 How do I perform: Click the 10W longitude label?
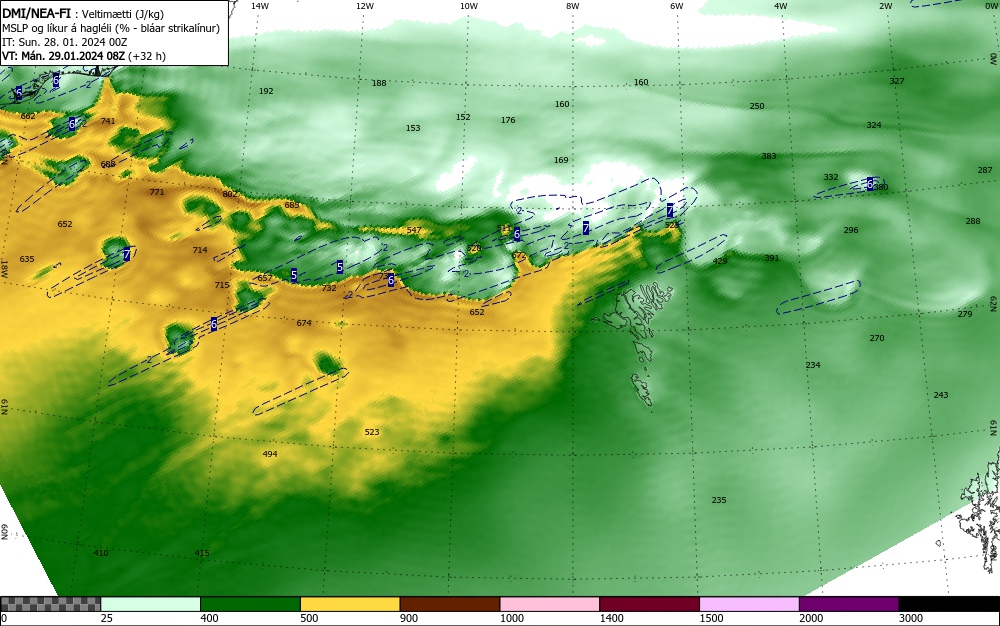pos(469,6)
